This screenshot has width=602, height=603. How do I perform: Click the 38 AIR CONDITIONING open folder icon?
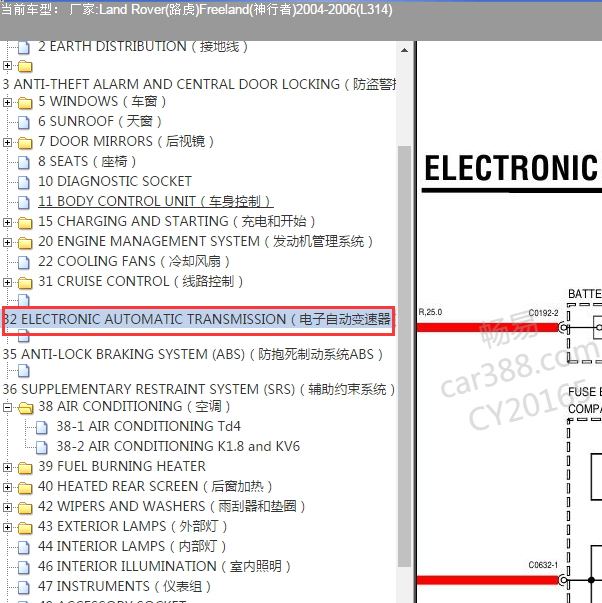pos(25,408)
